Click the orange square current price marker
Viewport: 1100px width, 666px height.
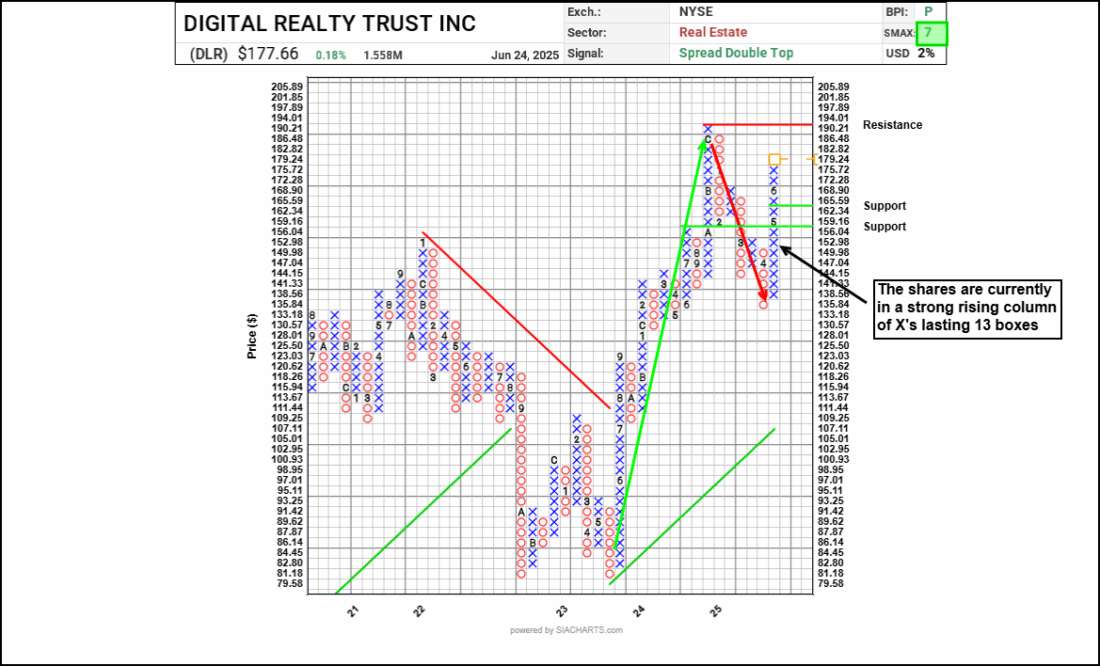[774, 159]
